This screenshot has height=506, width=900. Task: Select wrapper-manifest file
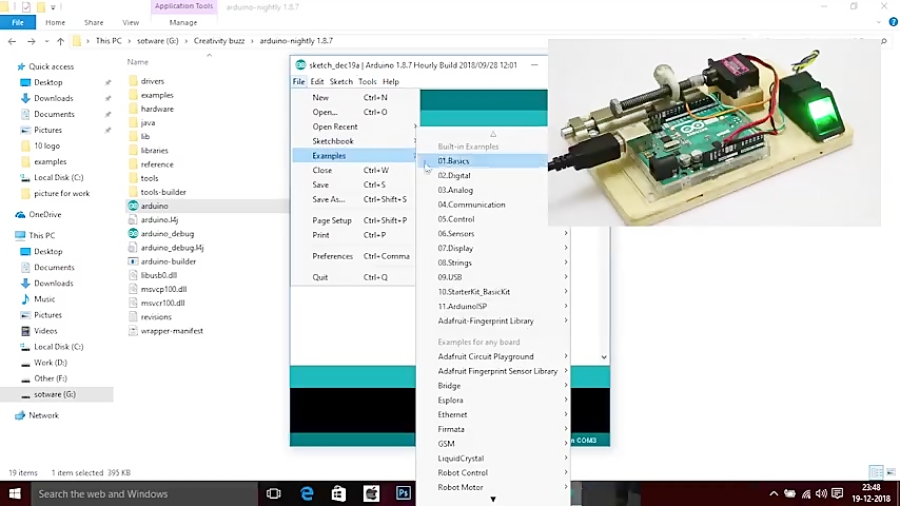pos(172,330)
